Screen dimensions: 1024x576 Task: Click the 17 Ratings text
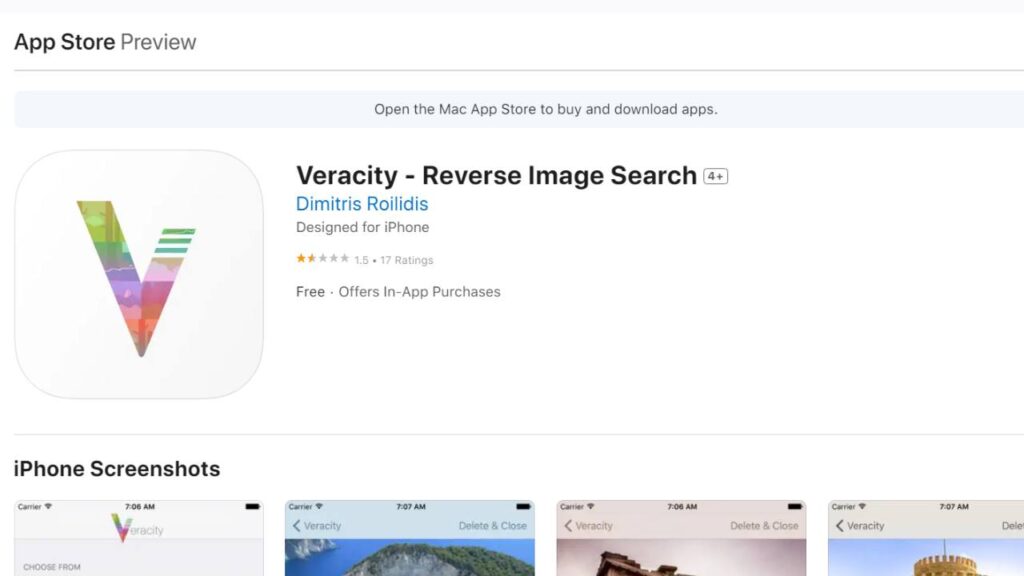408,259
